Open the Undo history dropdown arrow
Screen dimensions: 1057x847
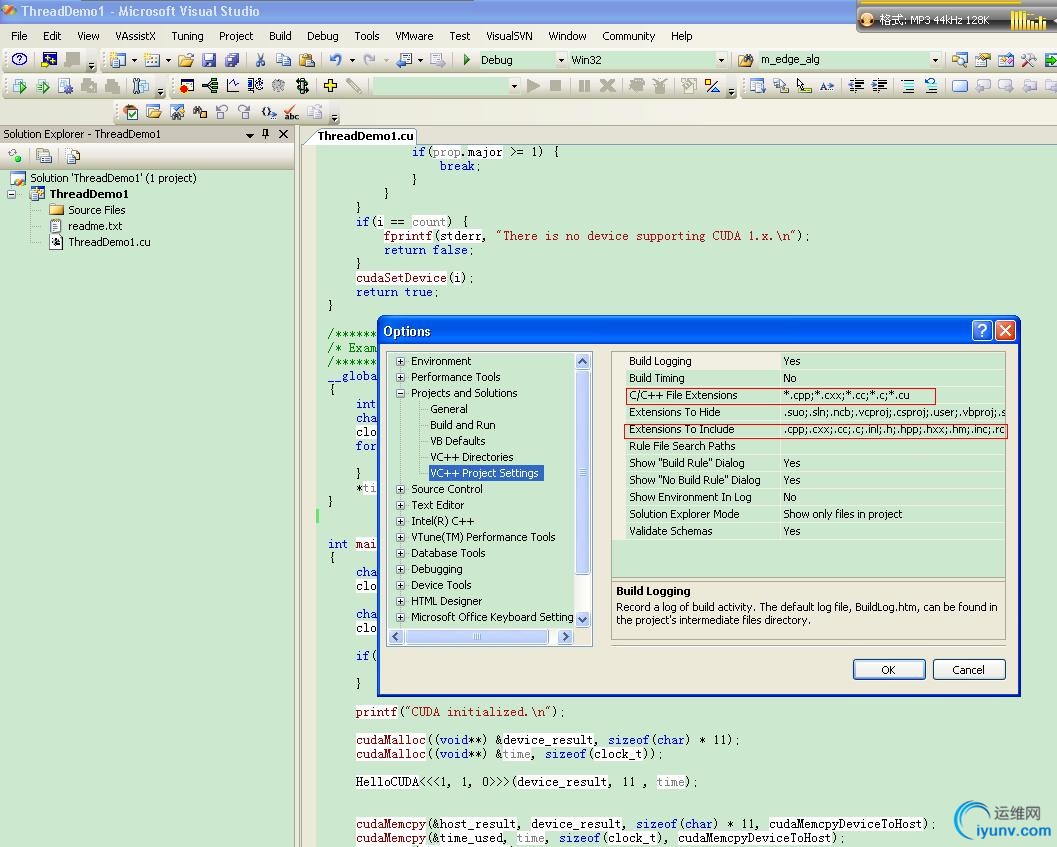point(352,60)
